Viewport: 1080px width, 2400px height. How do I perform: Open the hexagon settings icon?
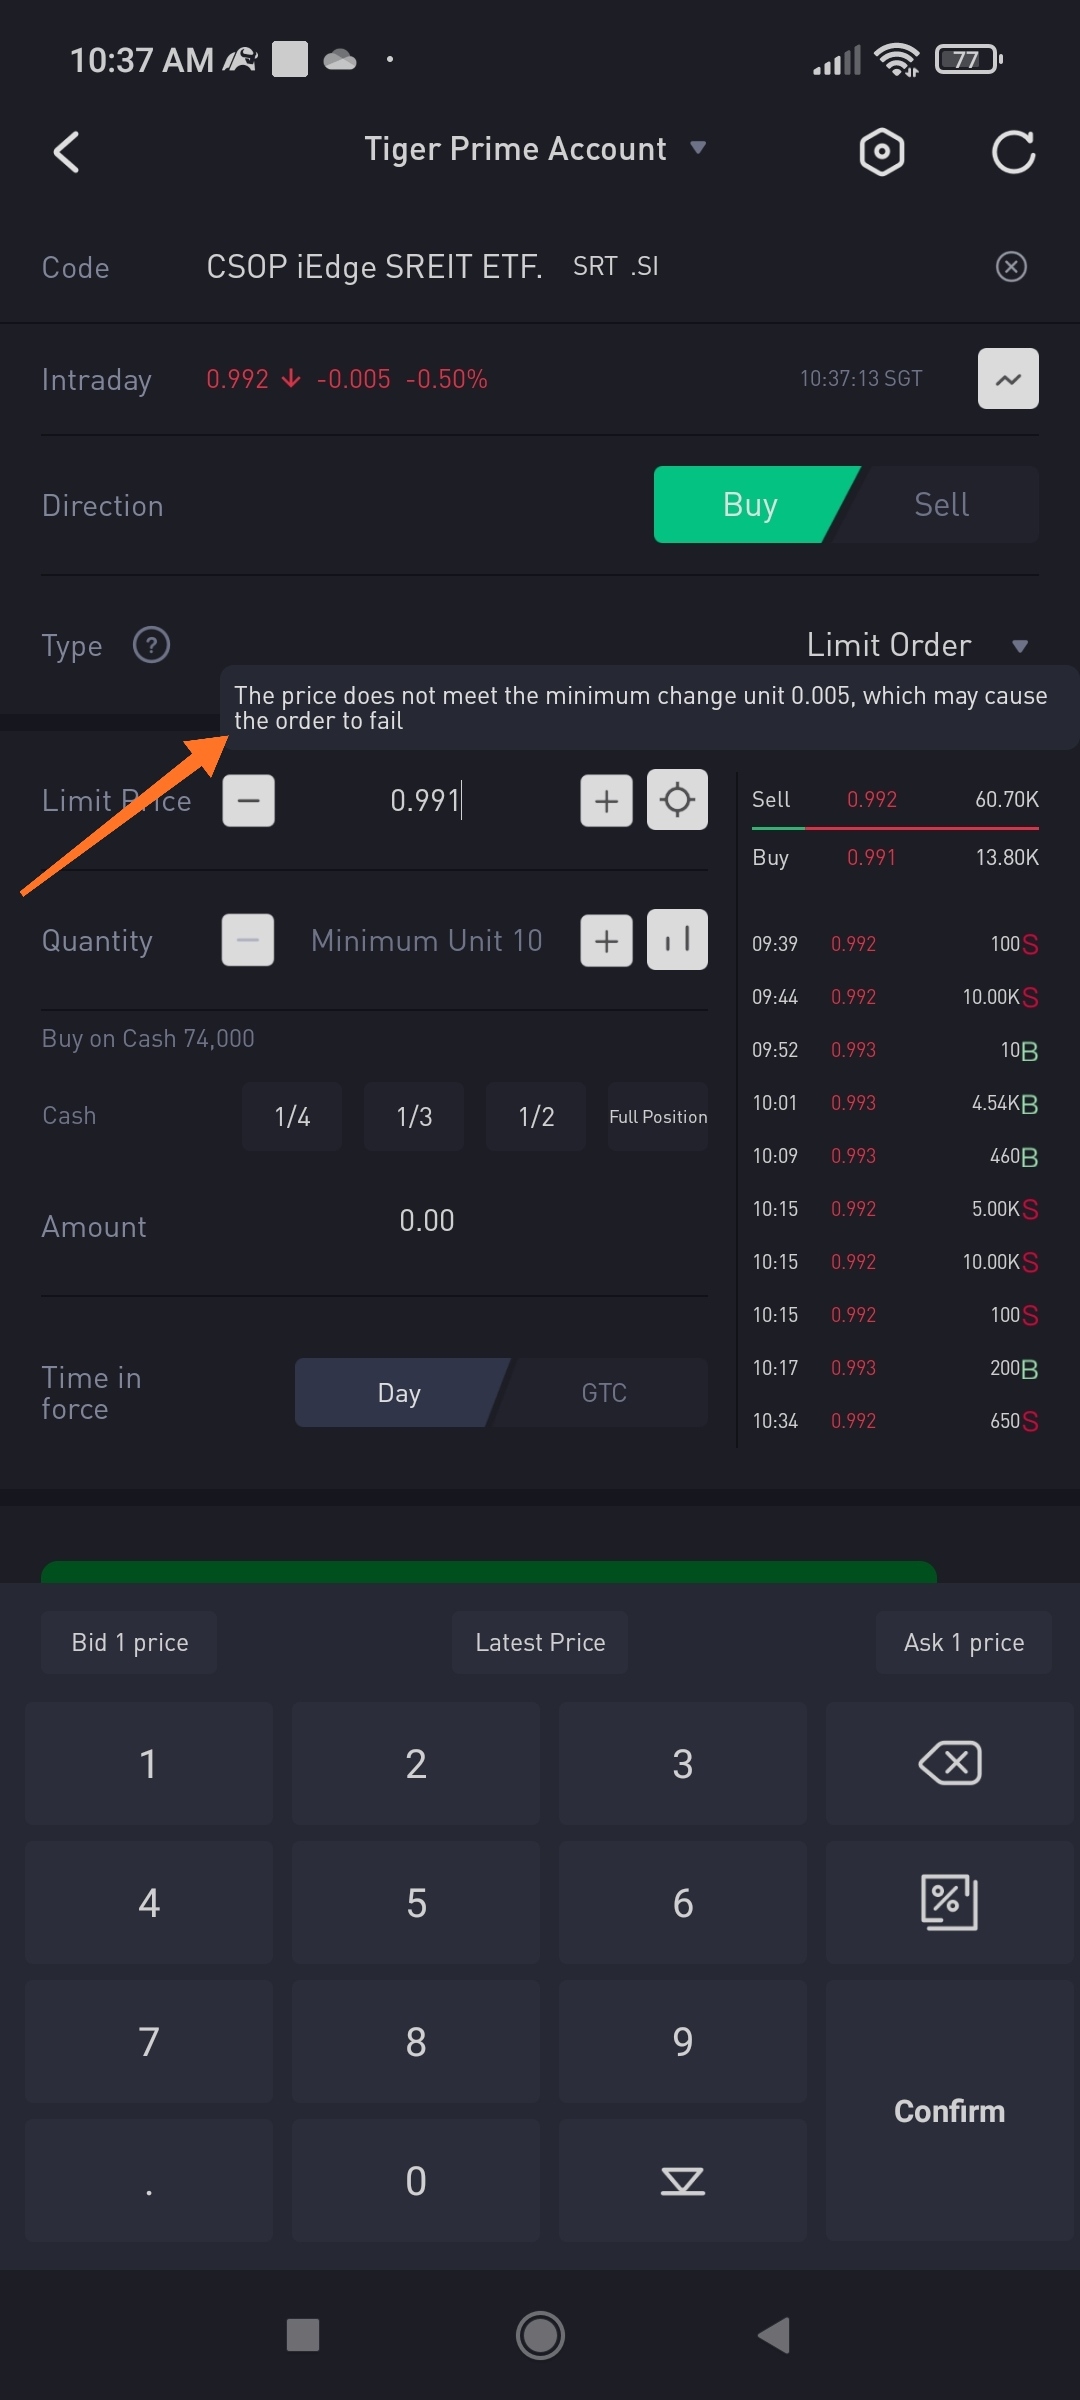coord(881,152)
